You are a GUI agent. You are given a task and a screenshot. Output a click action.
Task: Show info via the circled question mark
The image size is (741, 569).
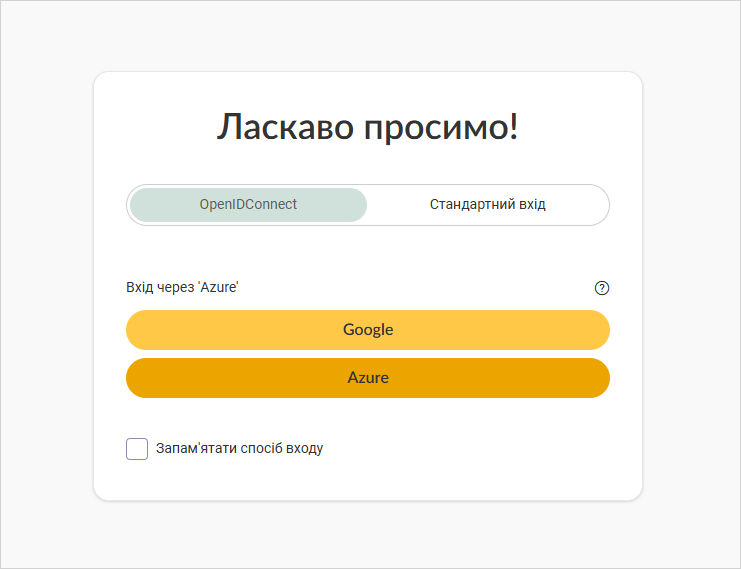[x=602, y=288]
